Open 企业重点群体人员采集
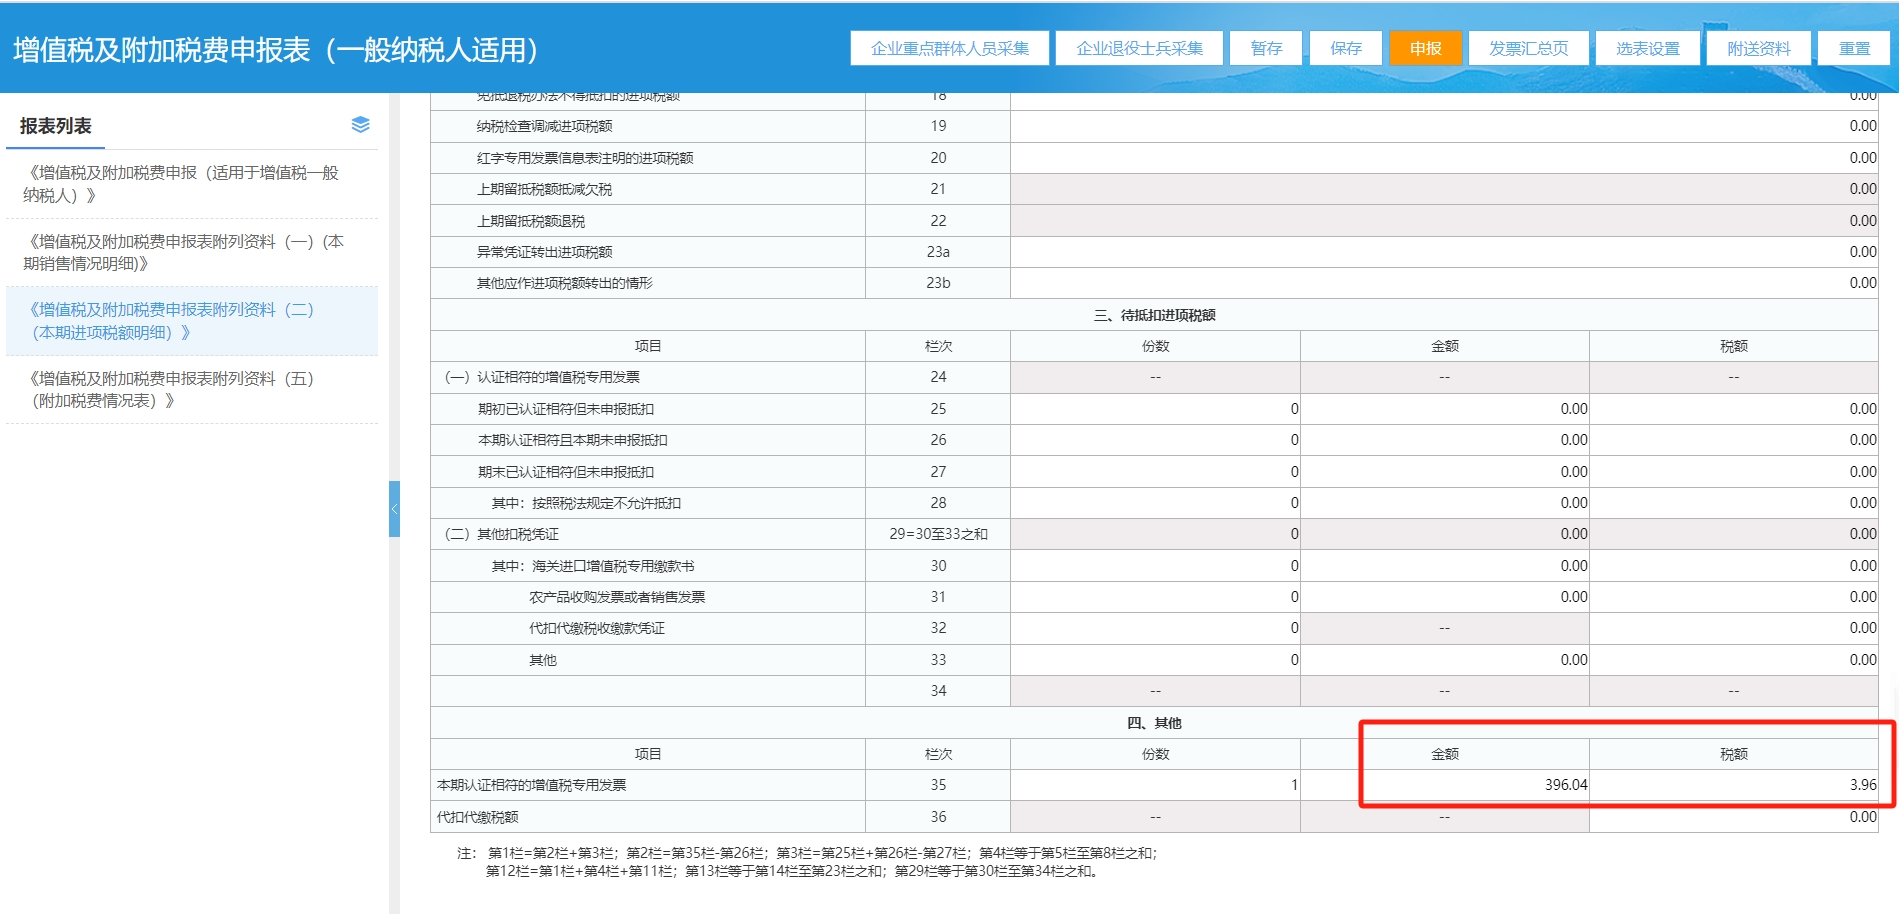Screen dimensions: 1899x918 click(x=949, y=48)
